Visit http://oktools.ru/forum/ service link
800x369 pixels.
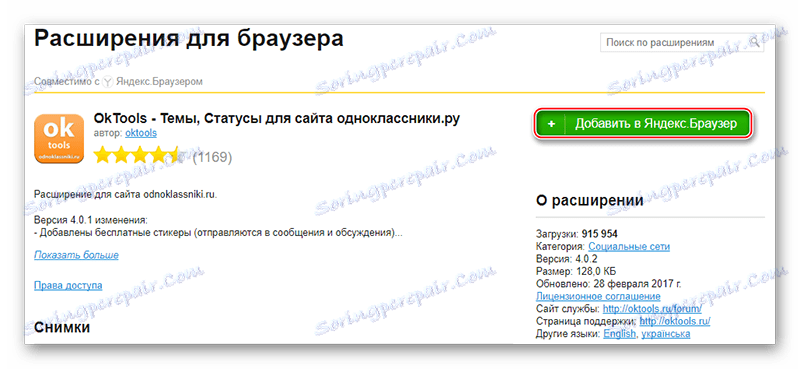point(653,309)
